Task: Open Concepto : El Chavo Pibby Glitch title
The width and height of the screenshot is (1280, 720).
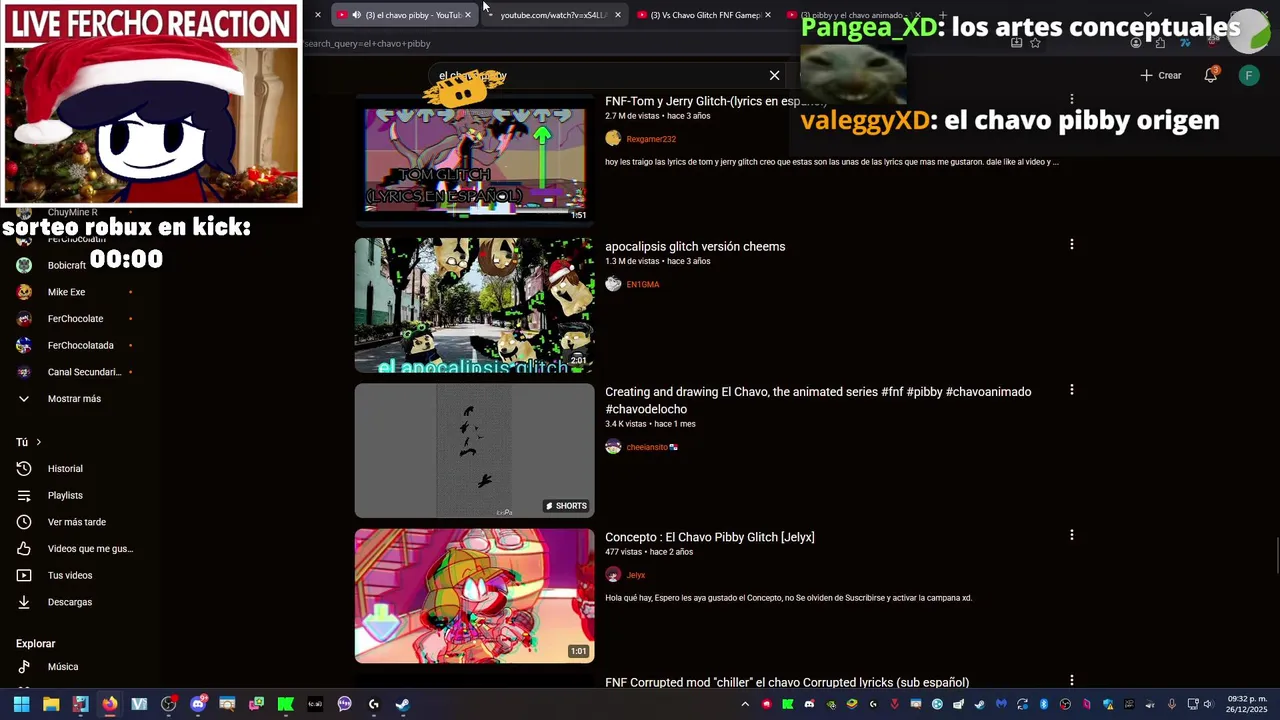Action: pos(710,537)
